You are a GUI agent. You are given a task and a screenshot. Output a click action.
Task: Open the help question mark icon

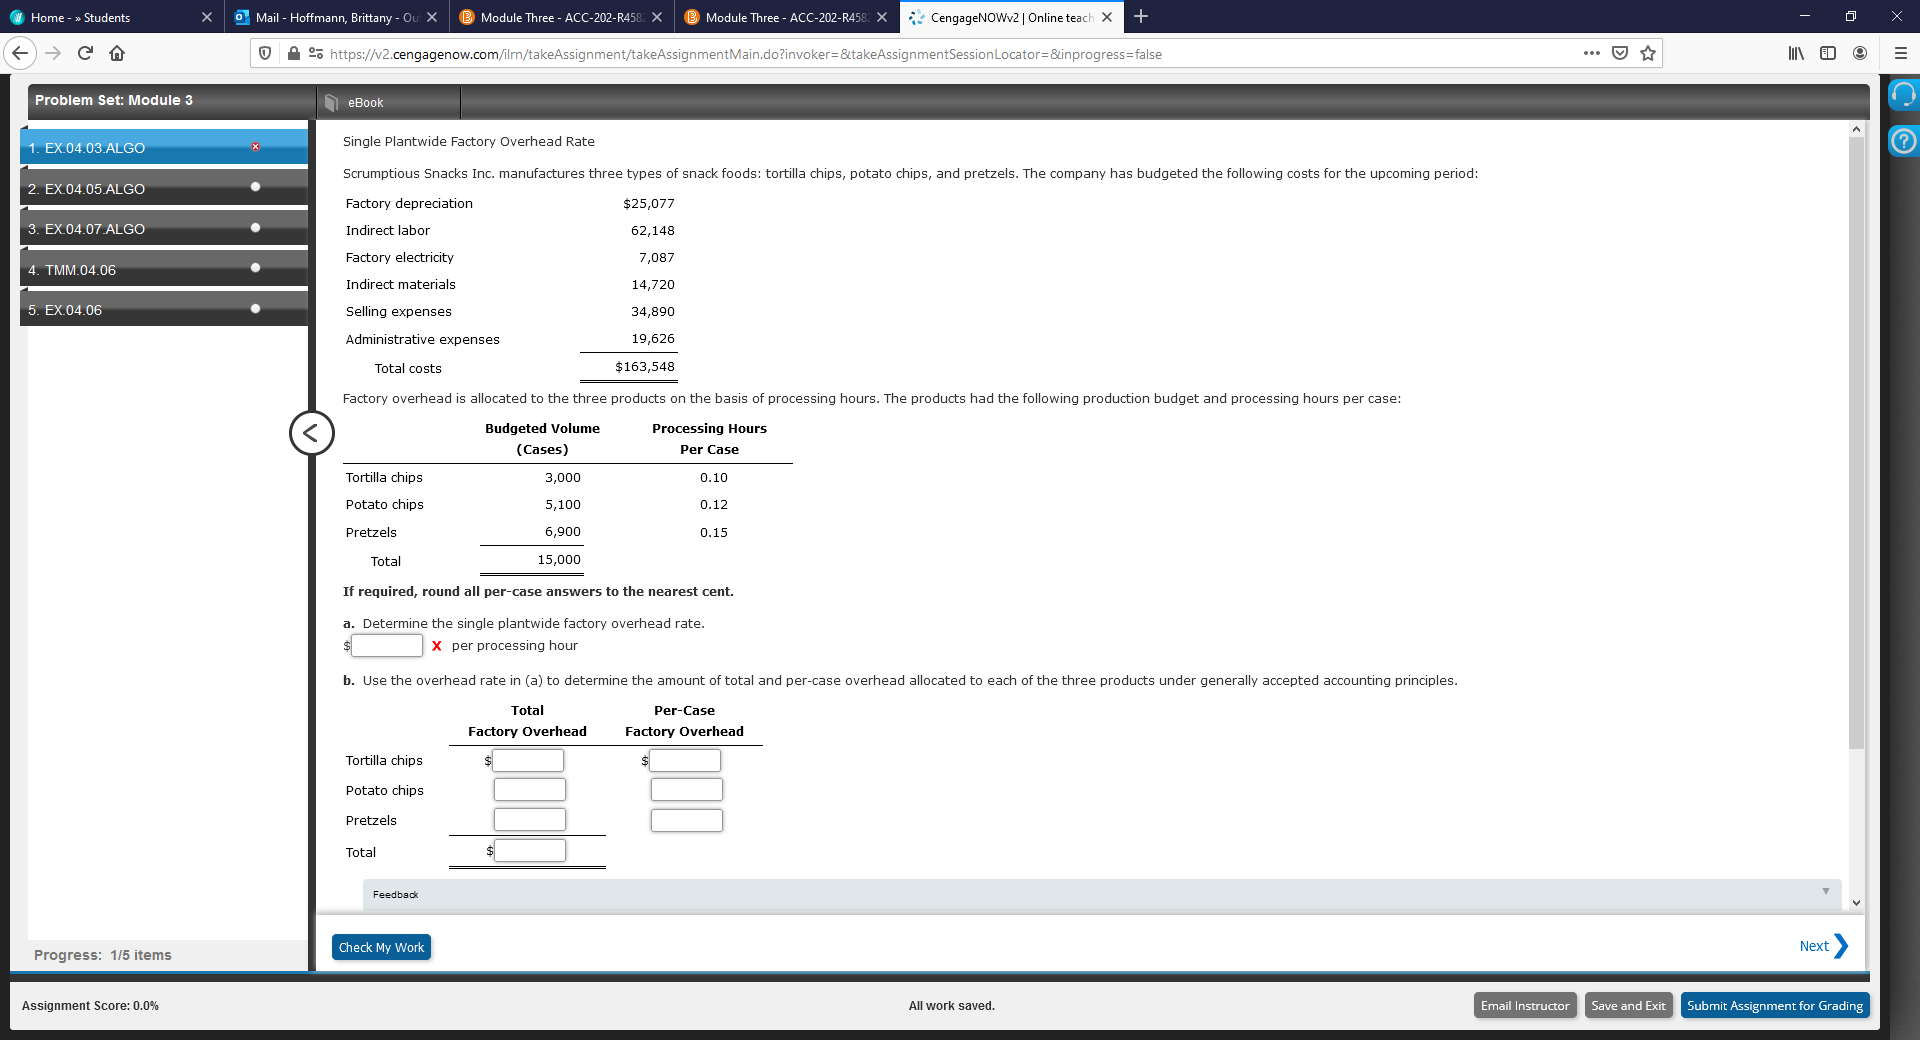(1903, 140)
